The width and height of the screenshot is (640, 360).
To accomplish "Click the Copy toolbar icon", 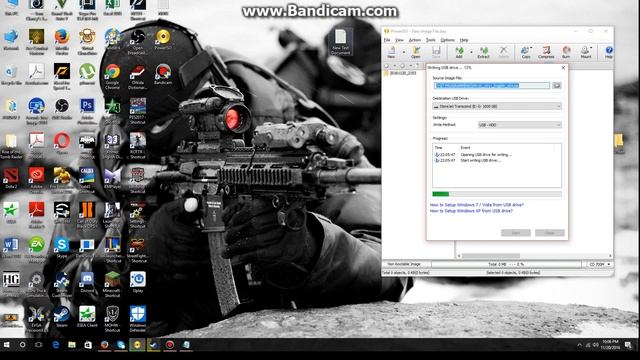I will (x=526, y=52).
